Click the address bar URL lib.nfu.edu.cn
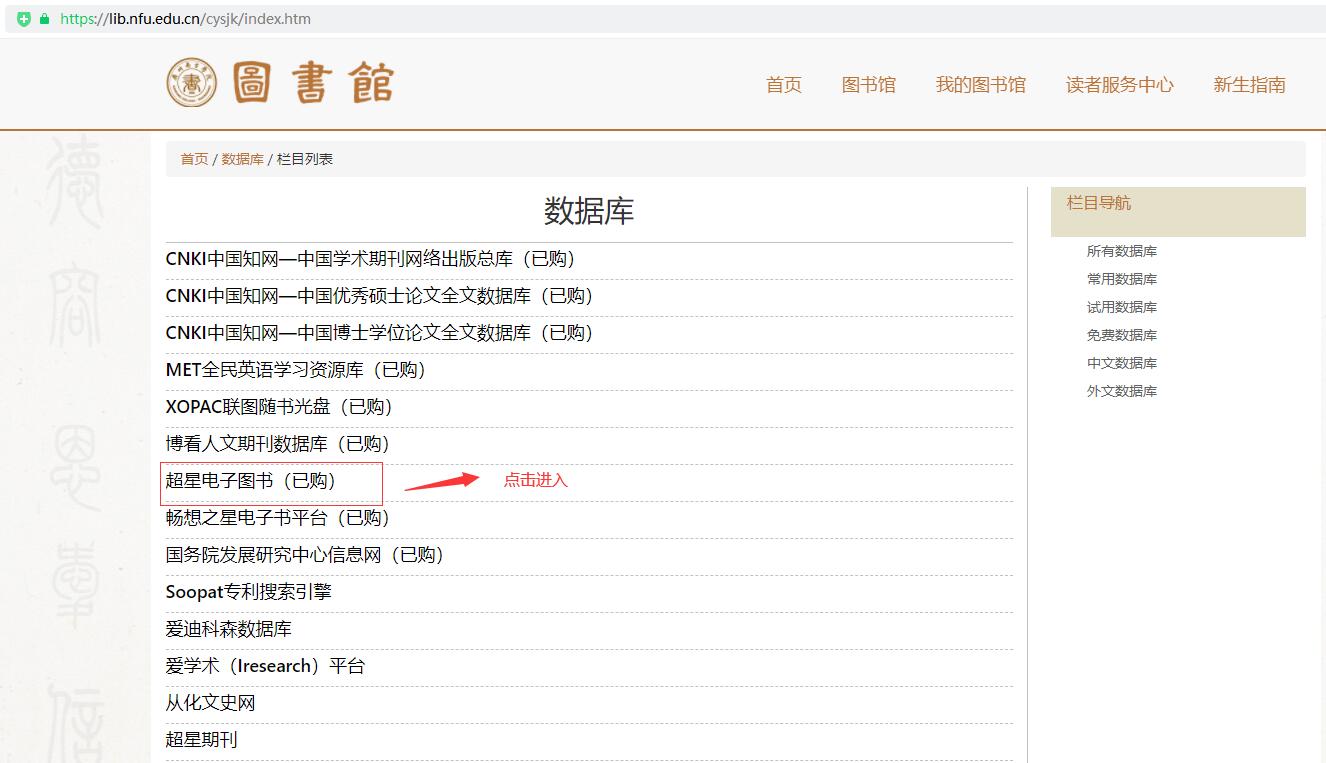The image size is (1326, 763). pos(185,19)
